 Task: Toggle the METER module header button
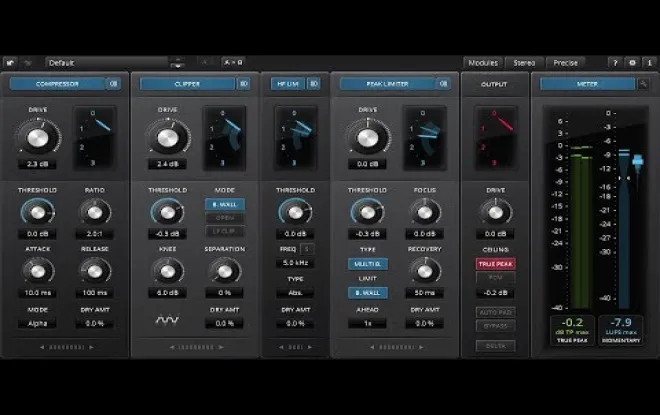tap(587, 84)
